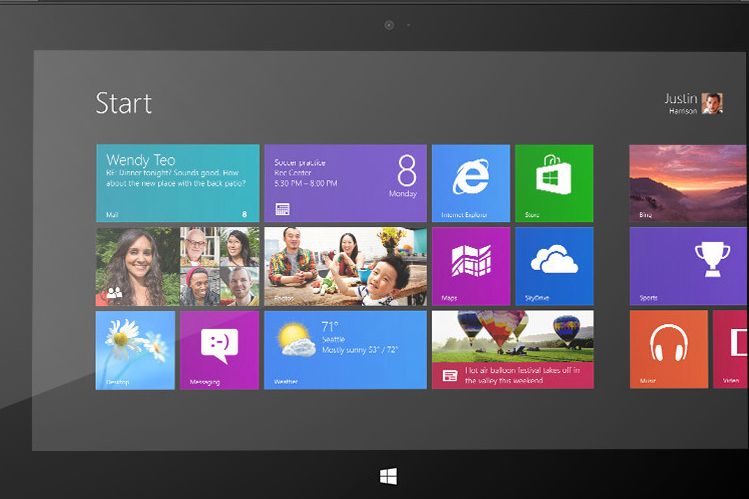Open the Bing sunset tile

(689, 183)
